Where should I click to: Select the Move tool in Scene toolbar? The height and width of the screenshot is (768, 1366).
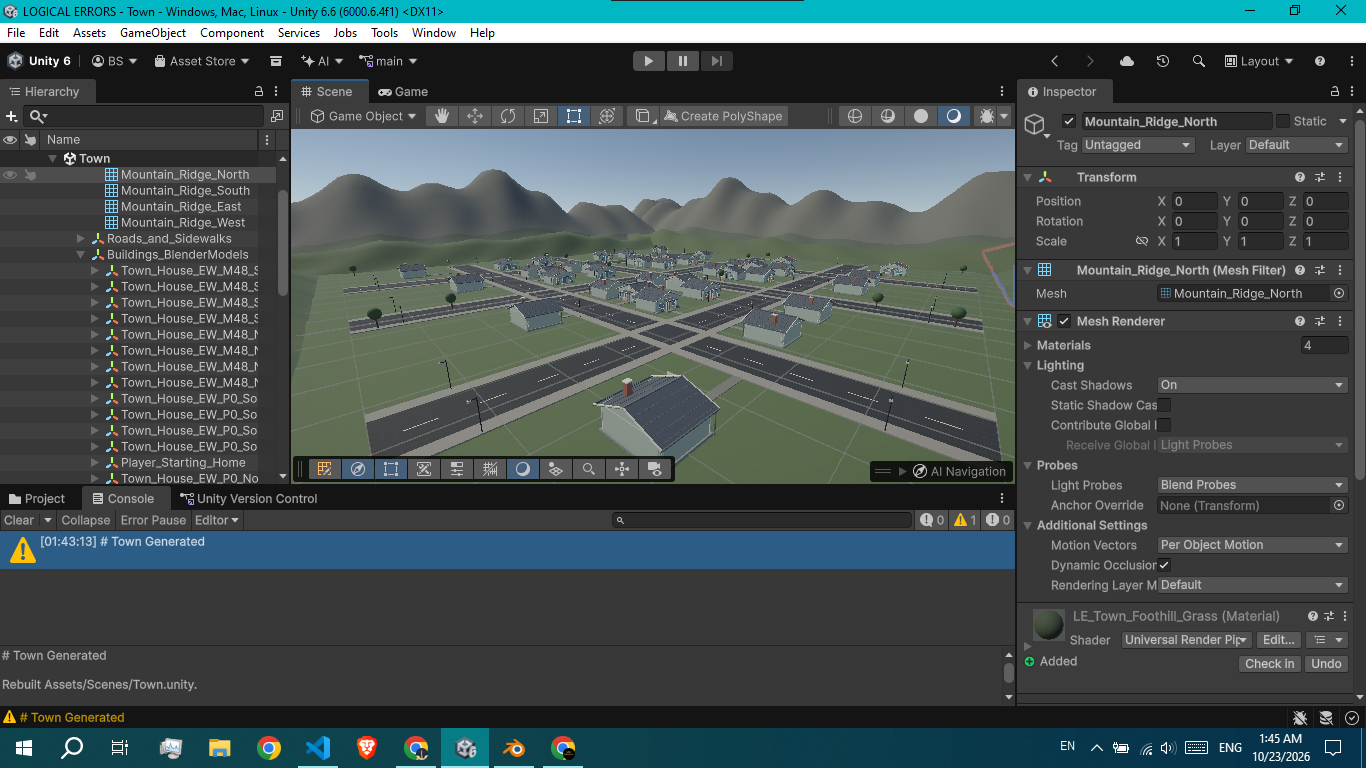(x=475, y=116)
